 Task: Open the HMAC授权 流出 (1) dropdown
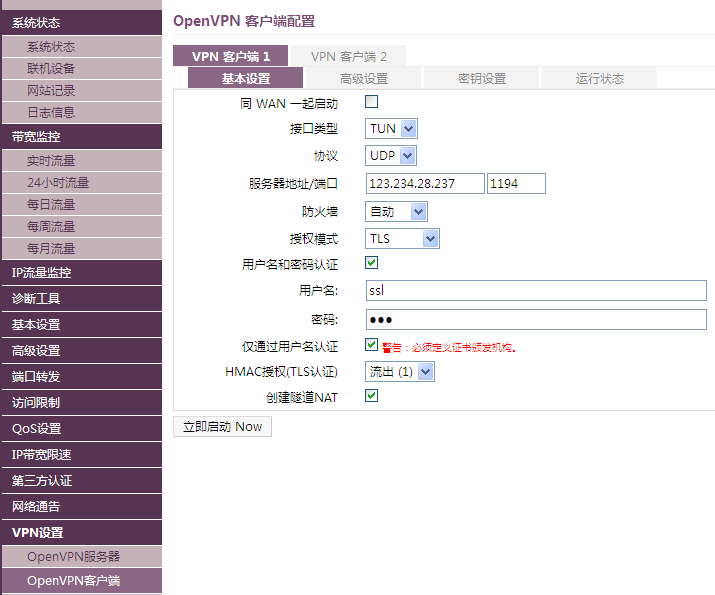[x=399, y=371]
